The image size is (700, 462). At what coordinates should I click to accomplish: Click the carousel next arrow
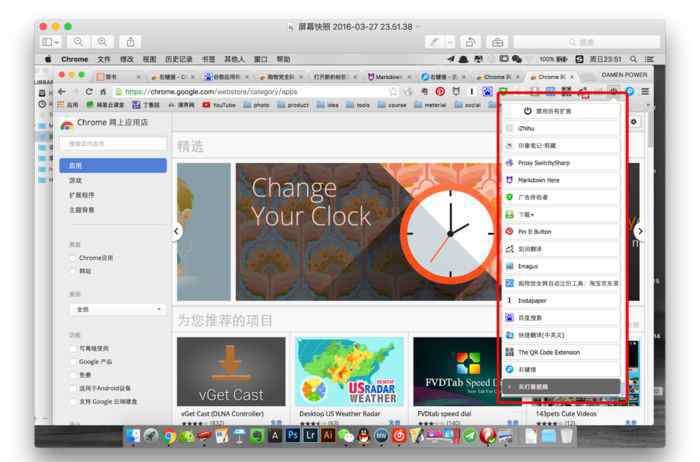(x=640, y=231)
